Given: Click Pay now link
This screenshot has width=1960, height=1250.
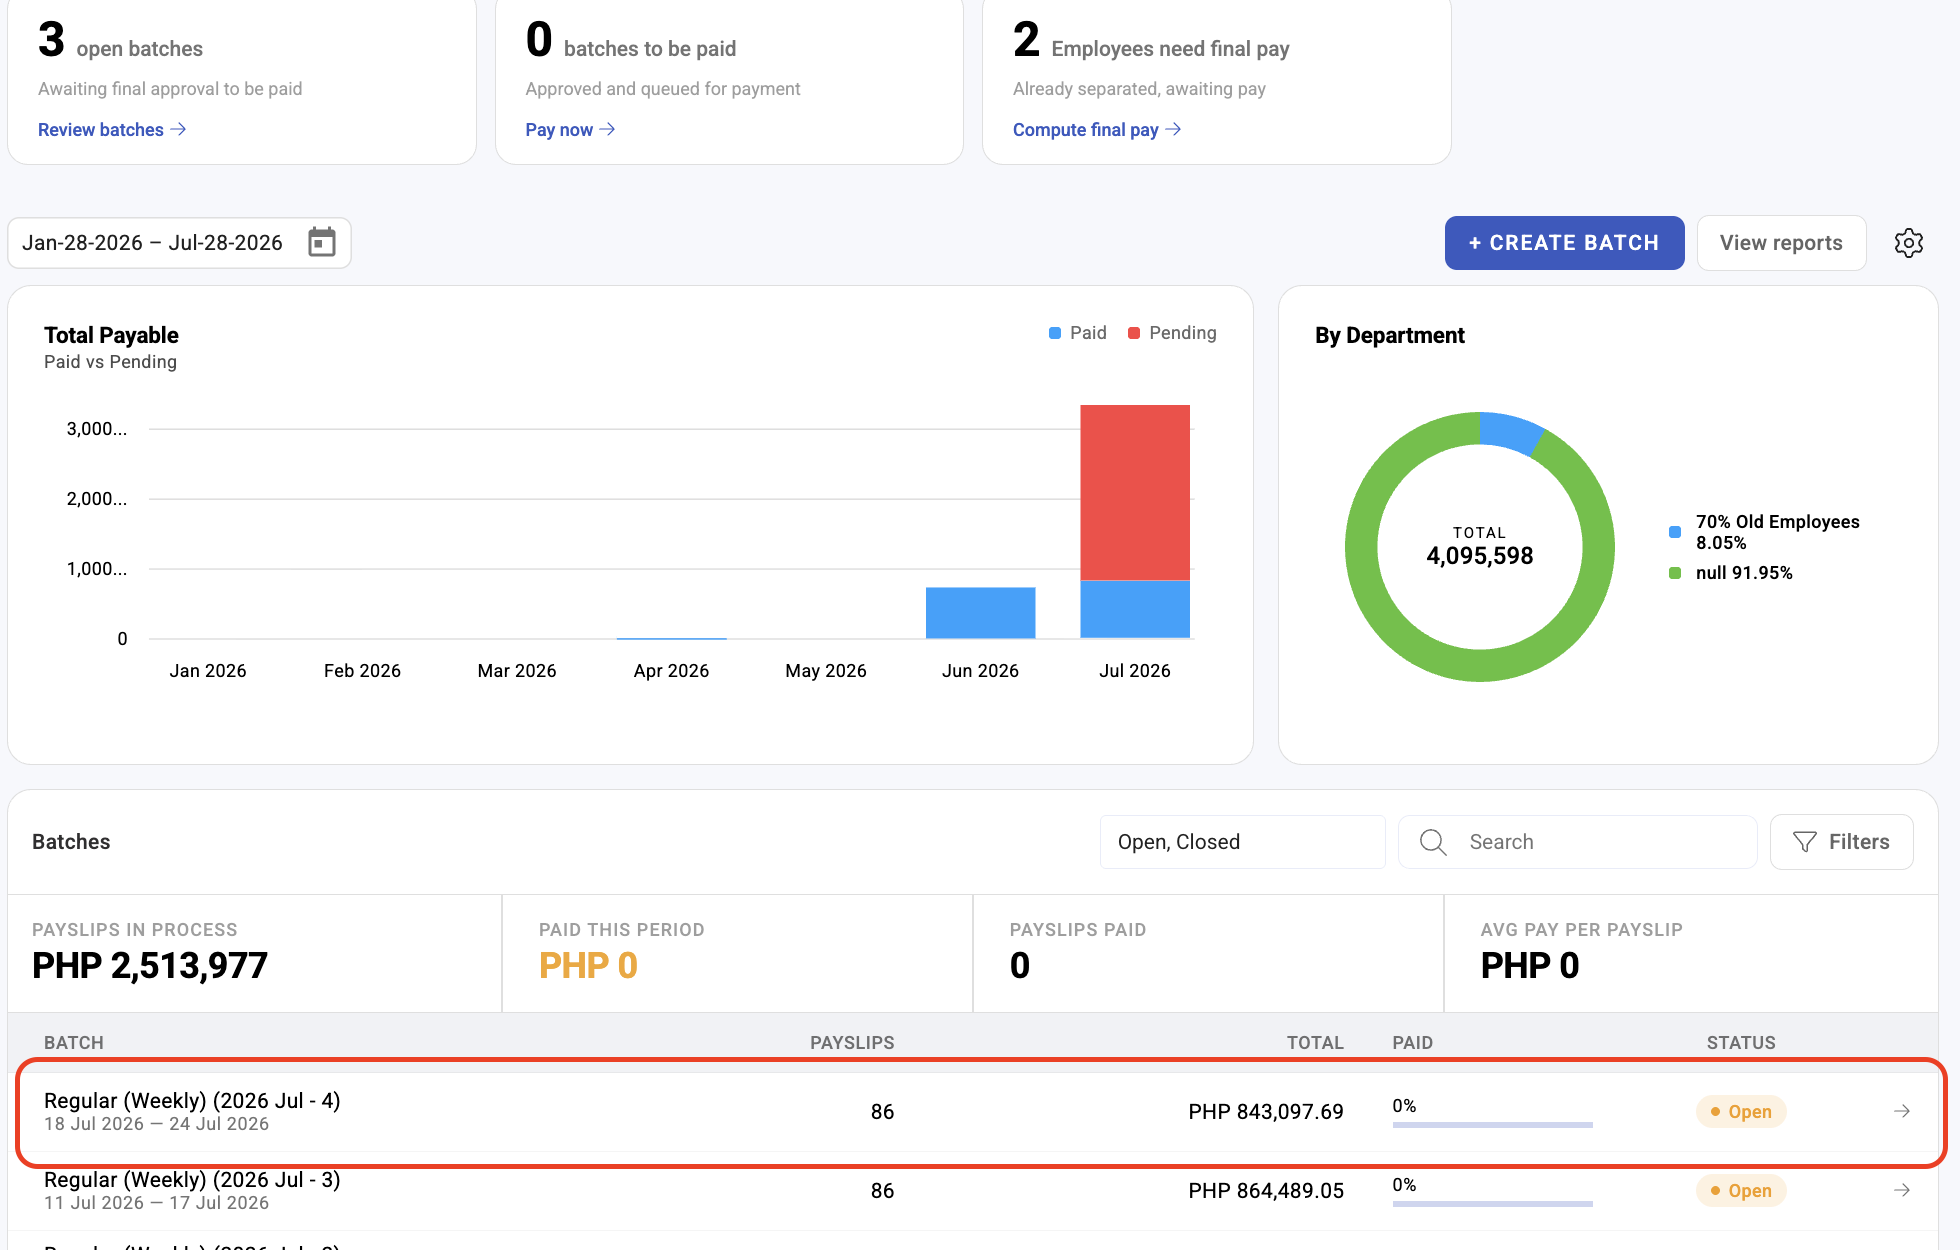Looking at the screenshot, I should coord(570,130).
